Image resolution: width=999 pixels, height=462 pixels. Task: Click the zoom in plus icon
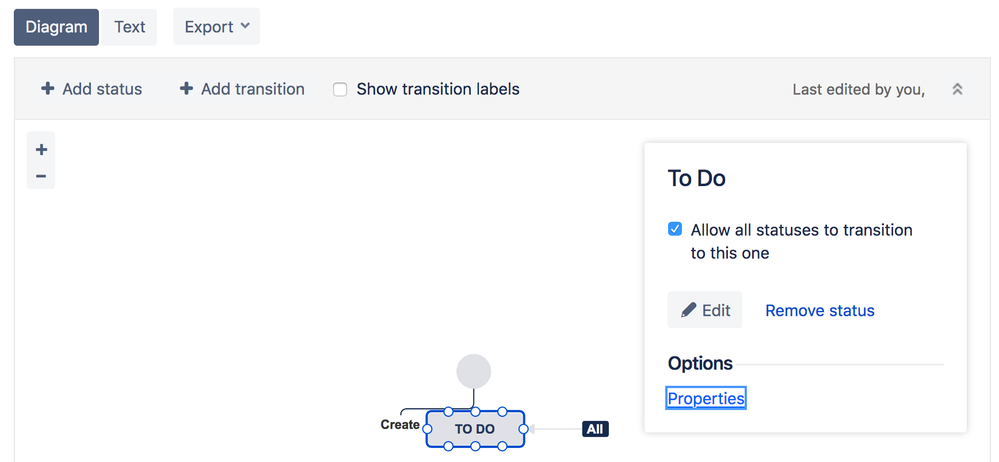pos(41,150)
